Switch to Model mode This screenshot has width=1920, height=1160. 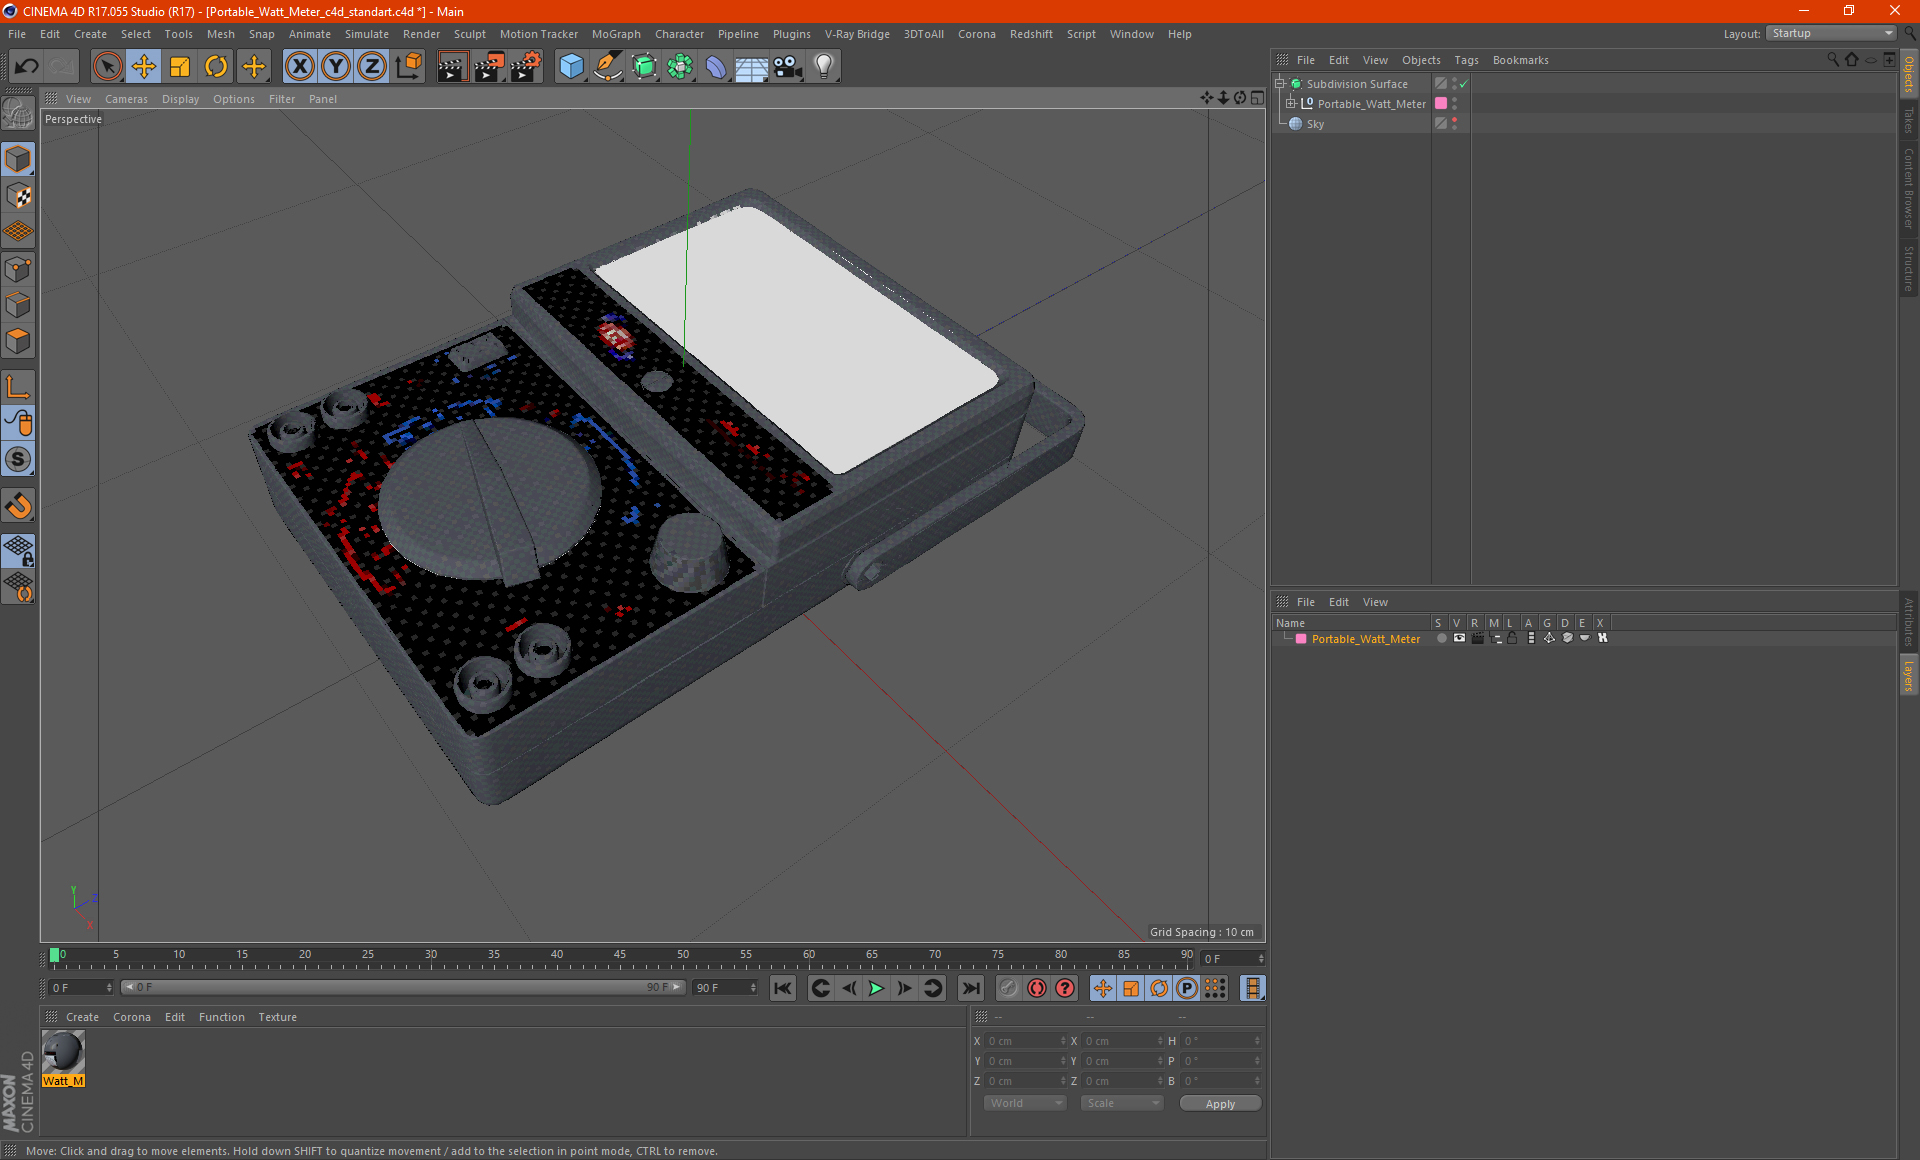18,159
